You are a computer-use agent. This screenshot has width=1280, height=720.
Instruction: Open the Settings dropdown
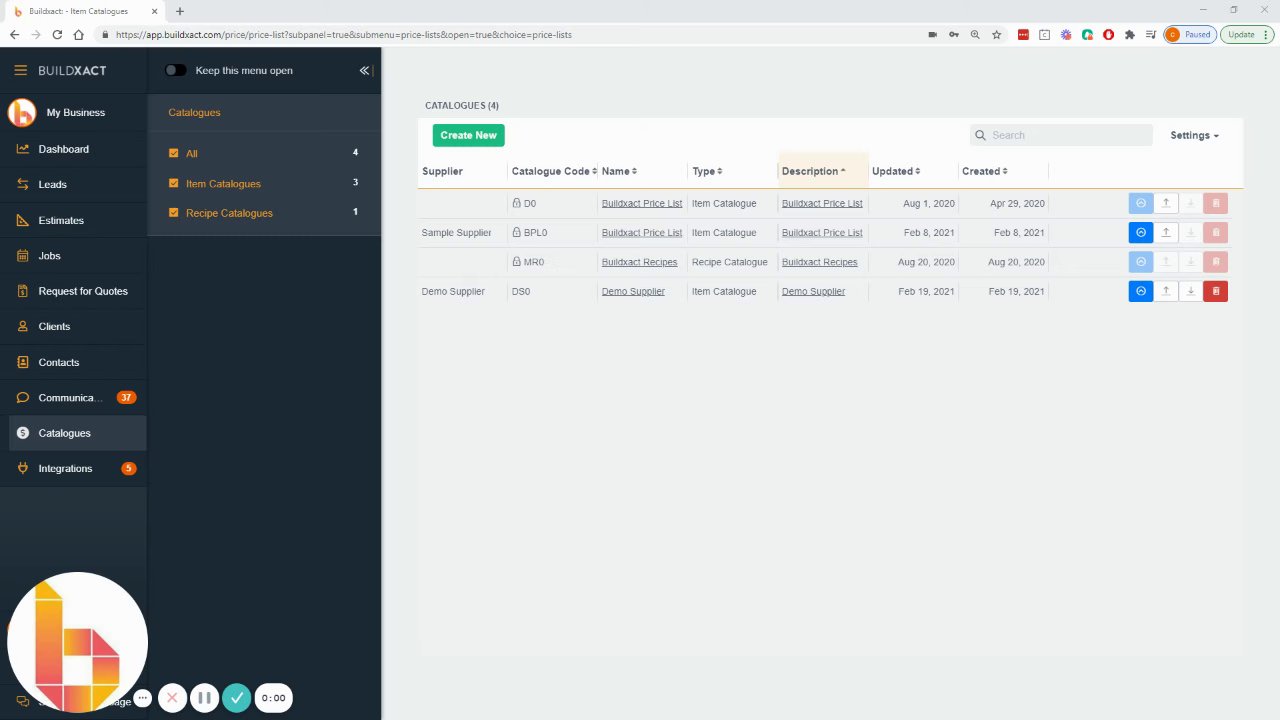1194,135
